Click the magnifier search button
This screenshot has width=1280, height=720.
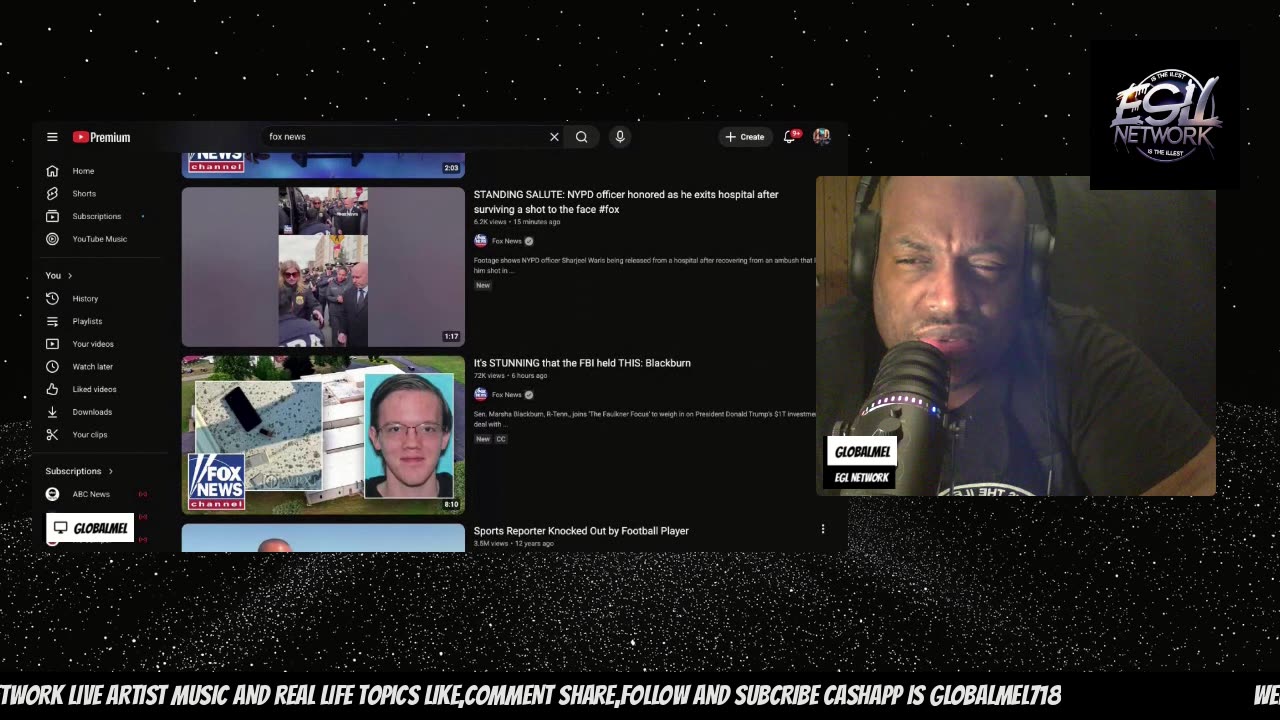click(581, 137)
